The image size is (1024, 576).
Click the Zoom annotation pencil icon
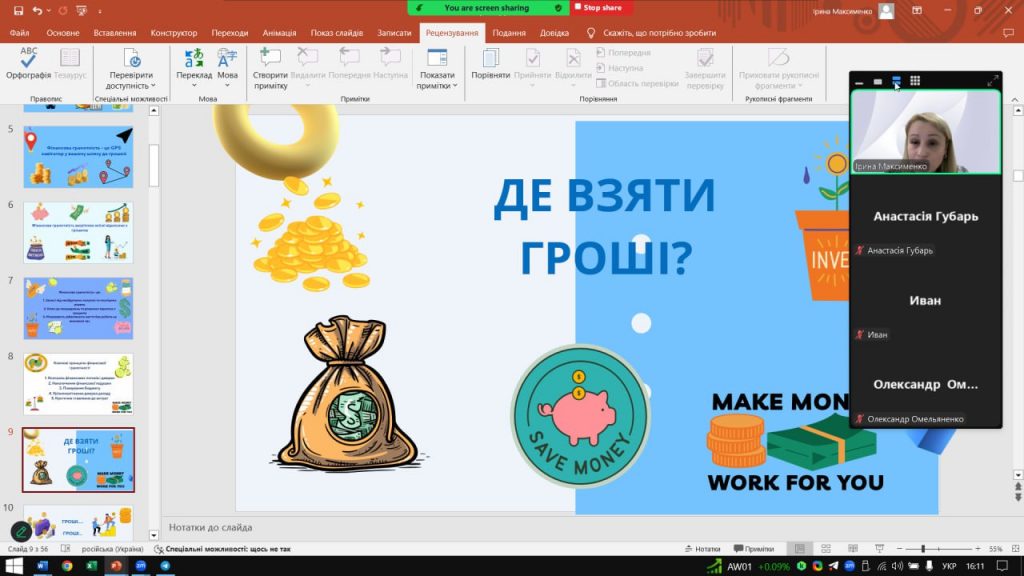tap(20, 531)
